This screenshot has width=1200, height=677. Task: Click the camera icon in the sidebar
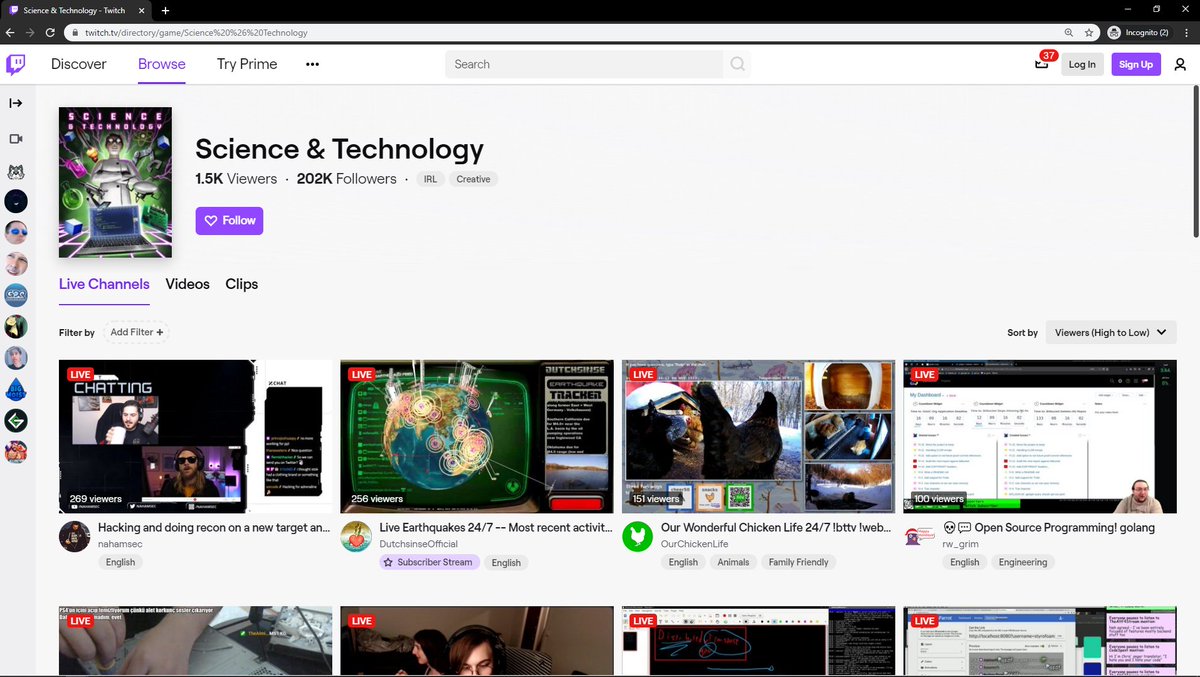(x=16, y=139)
